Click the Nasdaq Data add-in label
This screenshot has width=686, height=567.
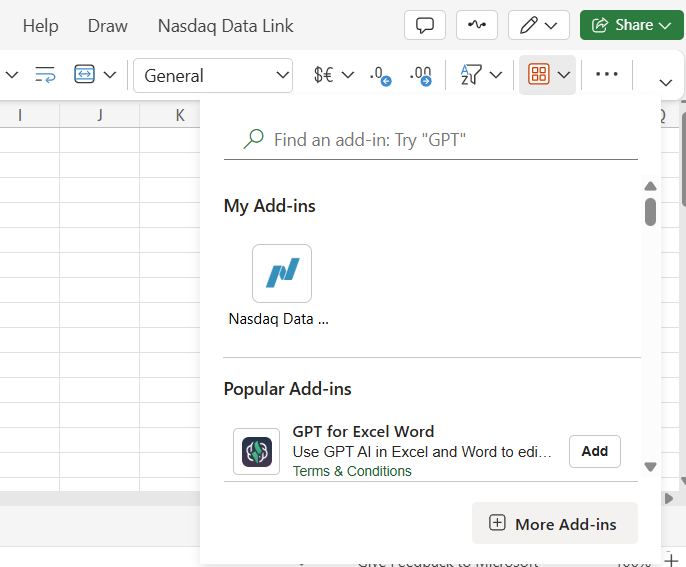pos(278,319)
